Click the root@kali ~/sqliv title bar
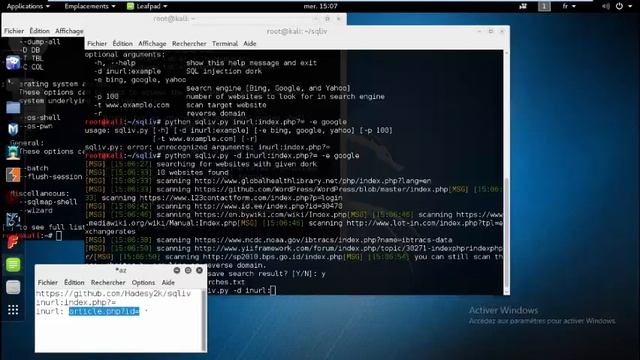Viewport: 640px width, 360px height. tap(297, 31)
